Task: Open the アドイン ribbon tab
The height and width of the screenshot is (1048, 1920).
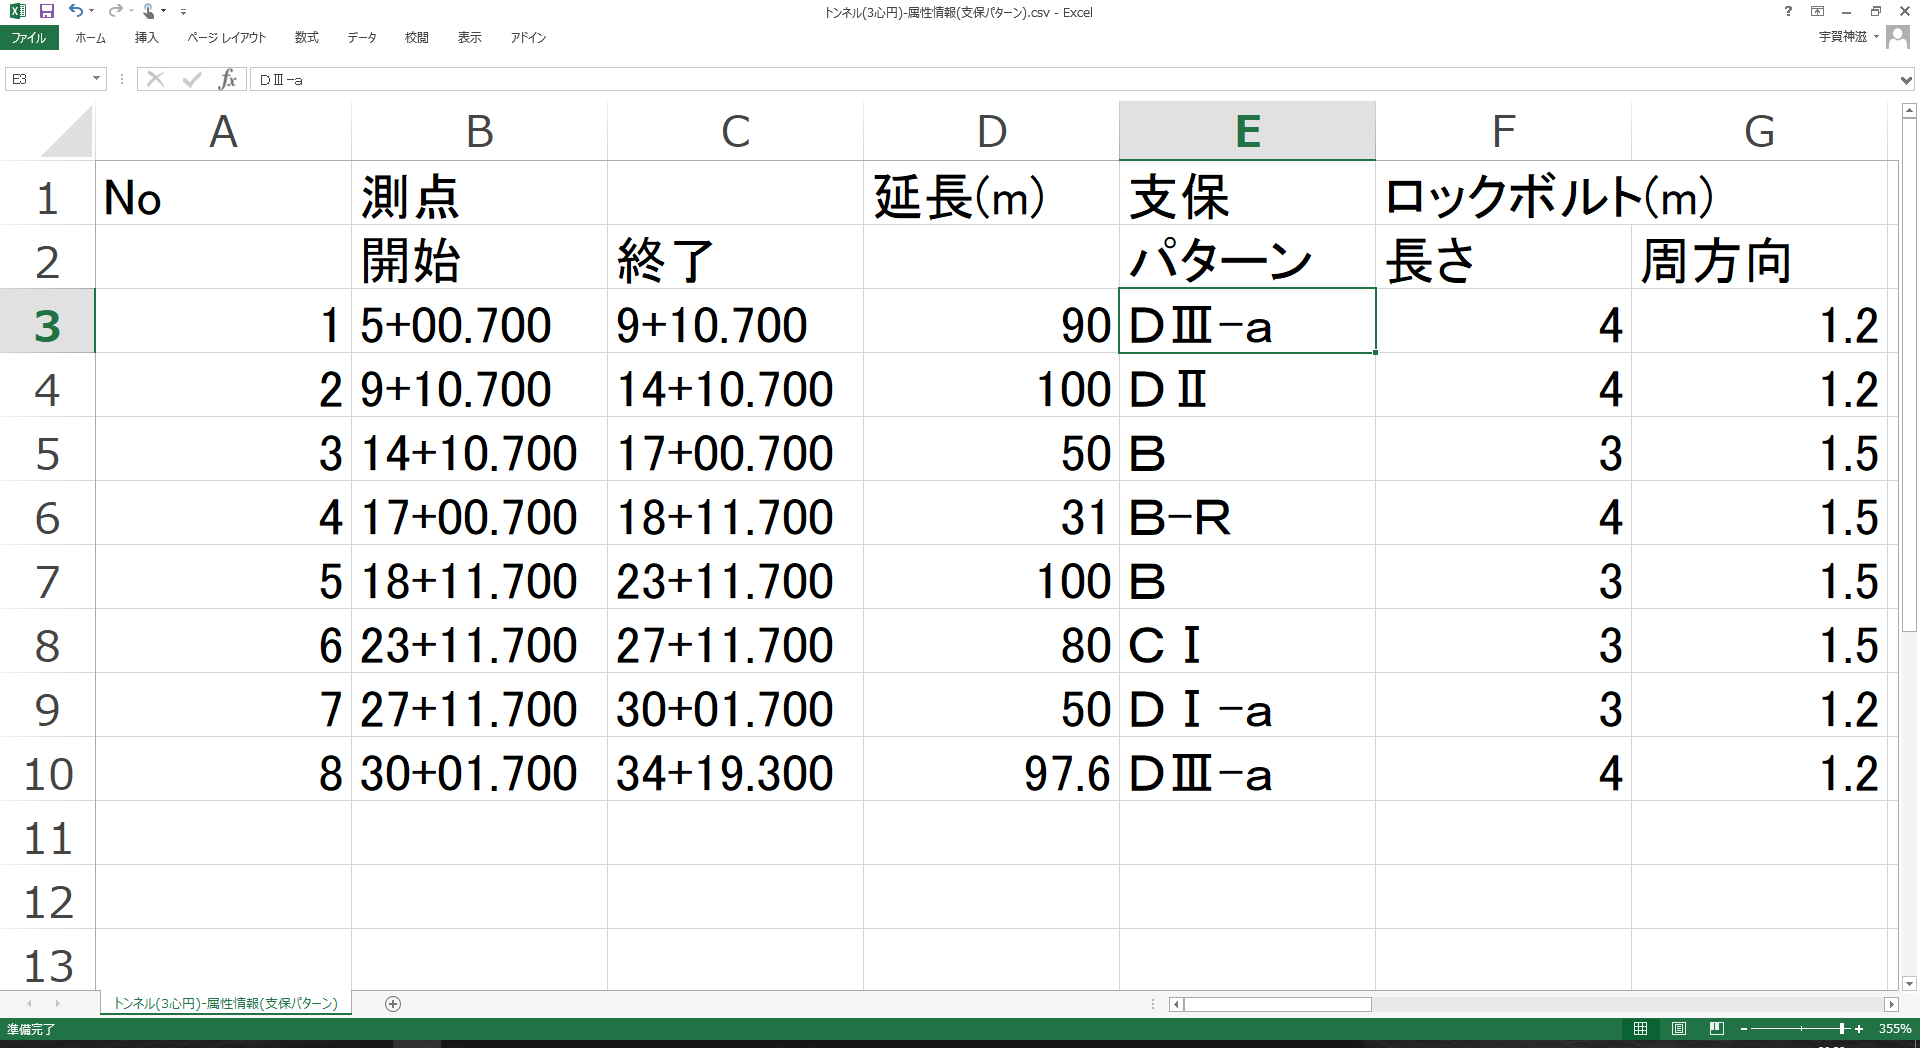Action: click(528, 37)
